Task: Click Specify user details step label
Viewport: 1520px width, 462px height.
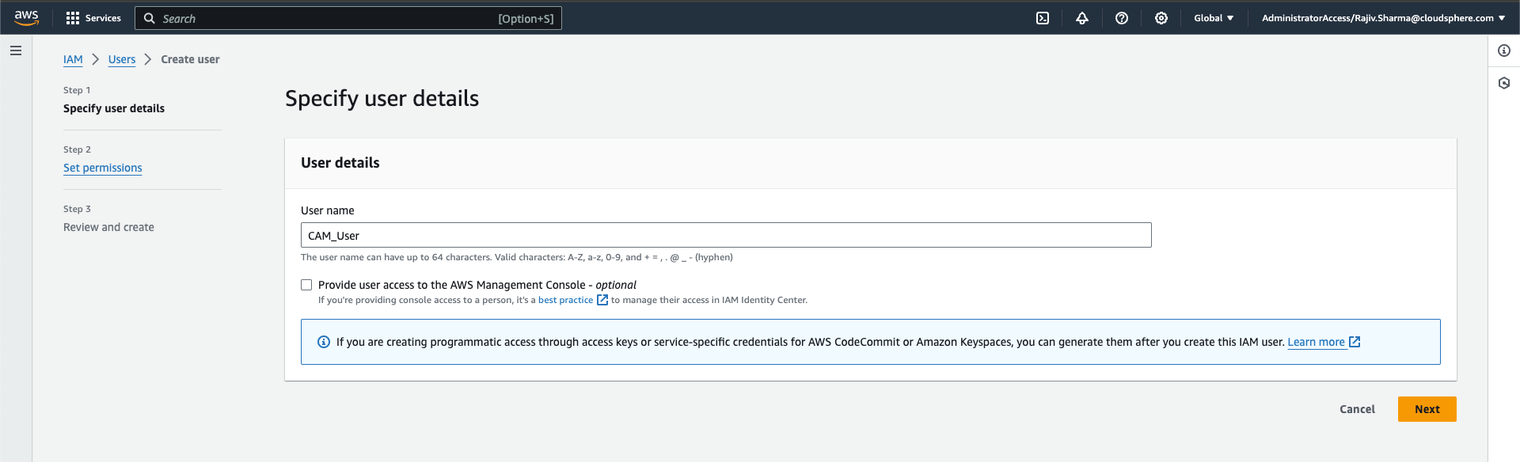Action: (x=114, y=108)
